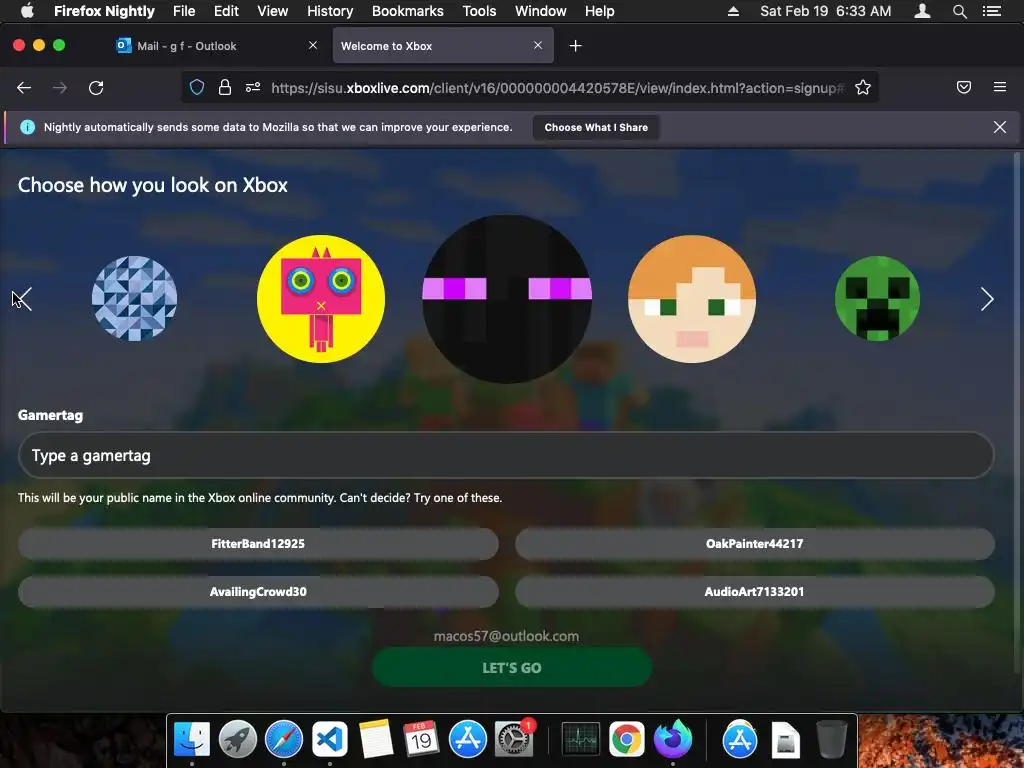
Task: Open the File menu
Action: 184,11
